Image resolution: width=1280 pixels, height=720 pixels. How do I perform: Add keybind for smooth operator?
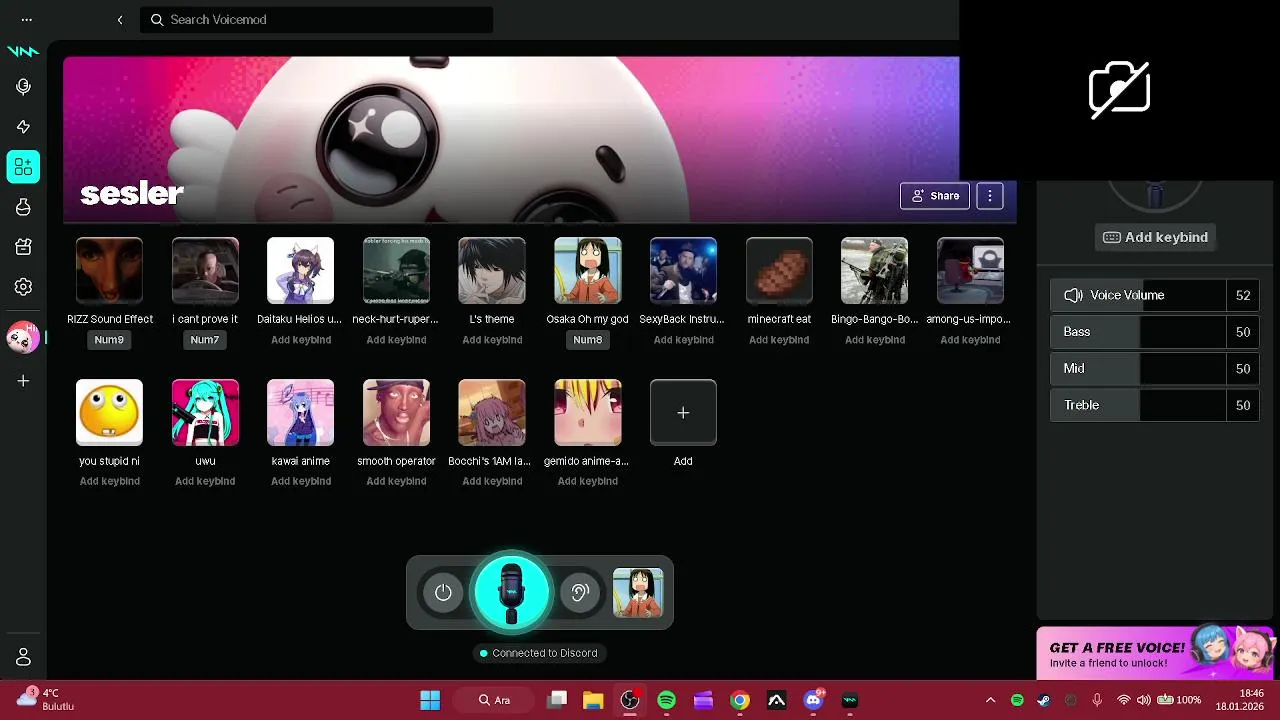pyautogui.click(x=396, y=481)
